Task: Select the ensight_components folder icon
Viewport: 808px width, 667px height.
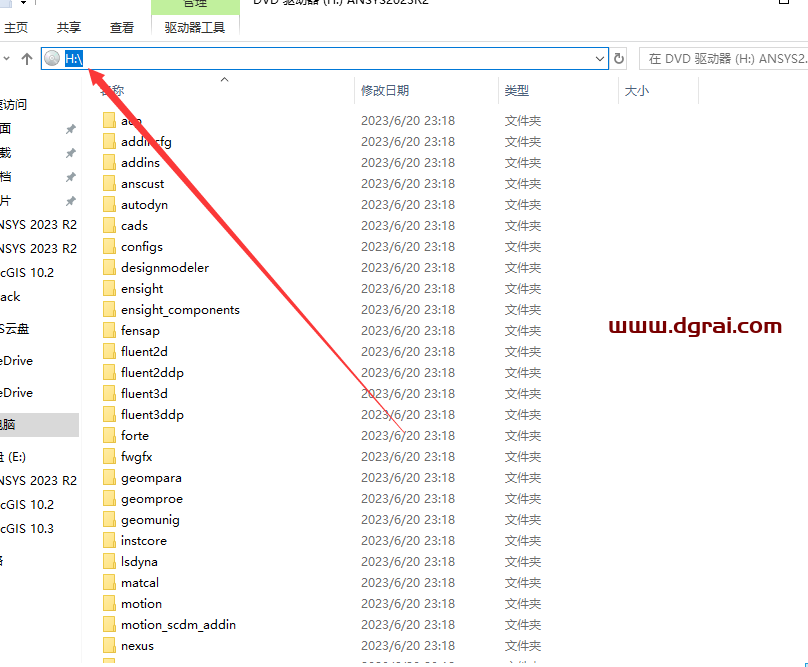Action: [x=109, y=309]
